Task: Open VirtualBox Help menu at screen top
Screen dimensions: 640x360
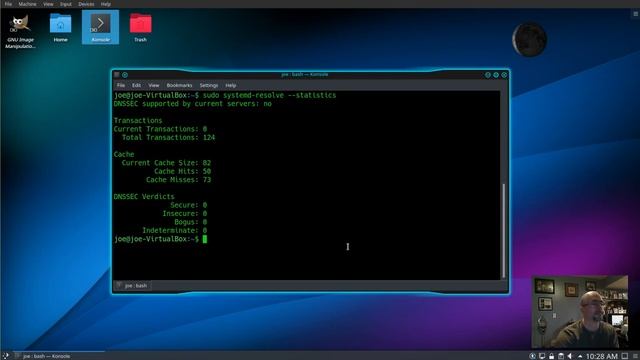Action: tap(106, 4)
